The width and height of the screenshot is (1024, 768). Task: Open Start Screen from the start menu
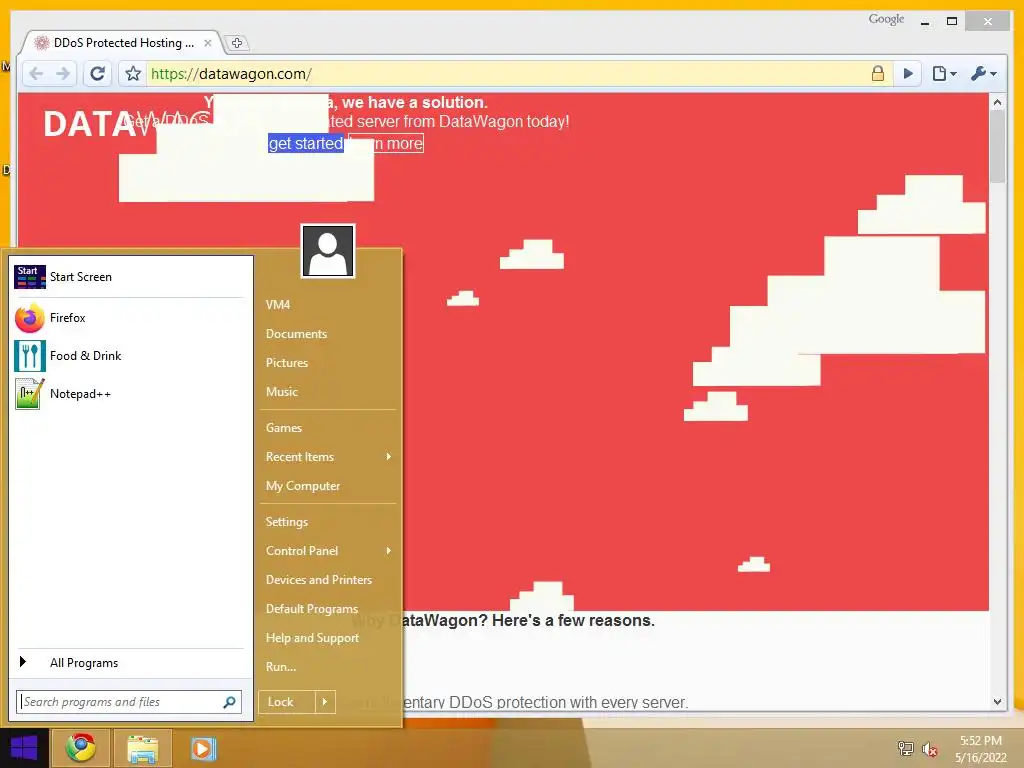click(130, 277)
